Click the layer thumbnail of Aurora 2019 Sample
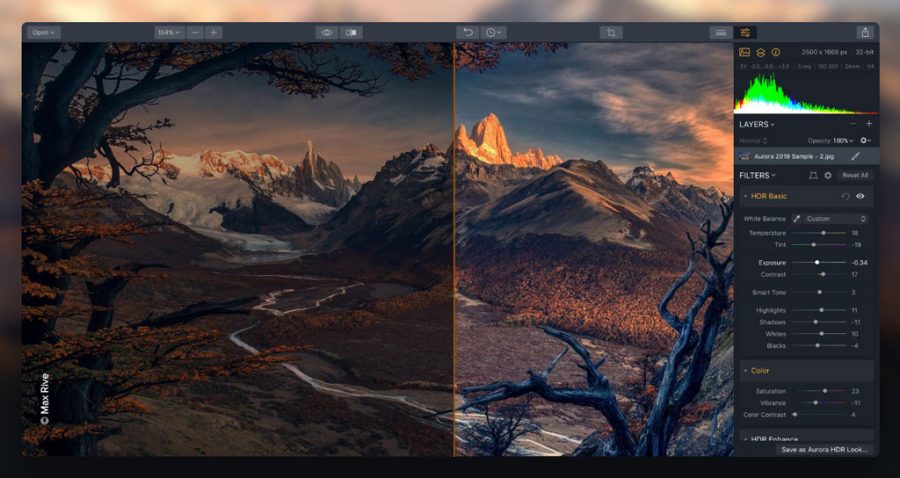 click(x=745, y=156)
